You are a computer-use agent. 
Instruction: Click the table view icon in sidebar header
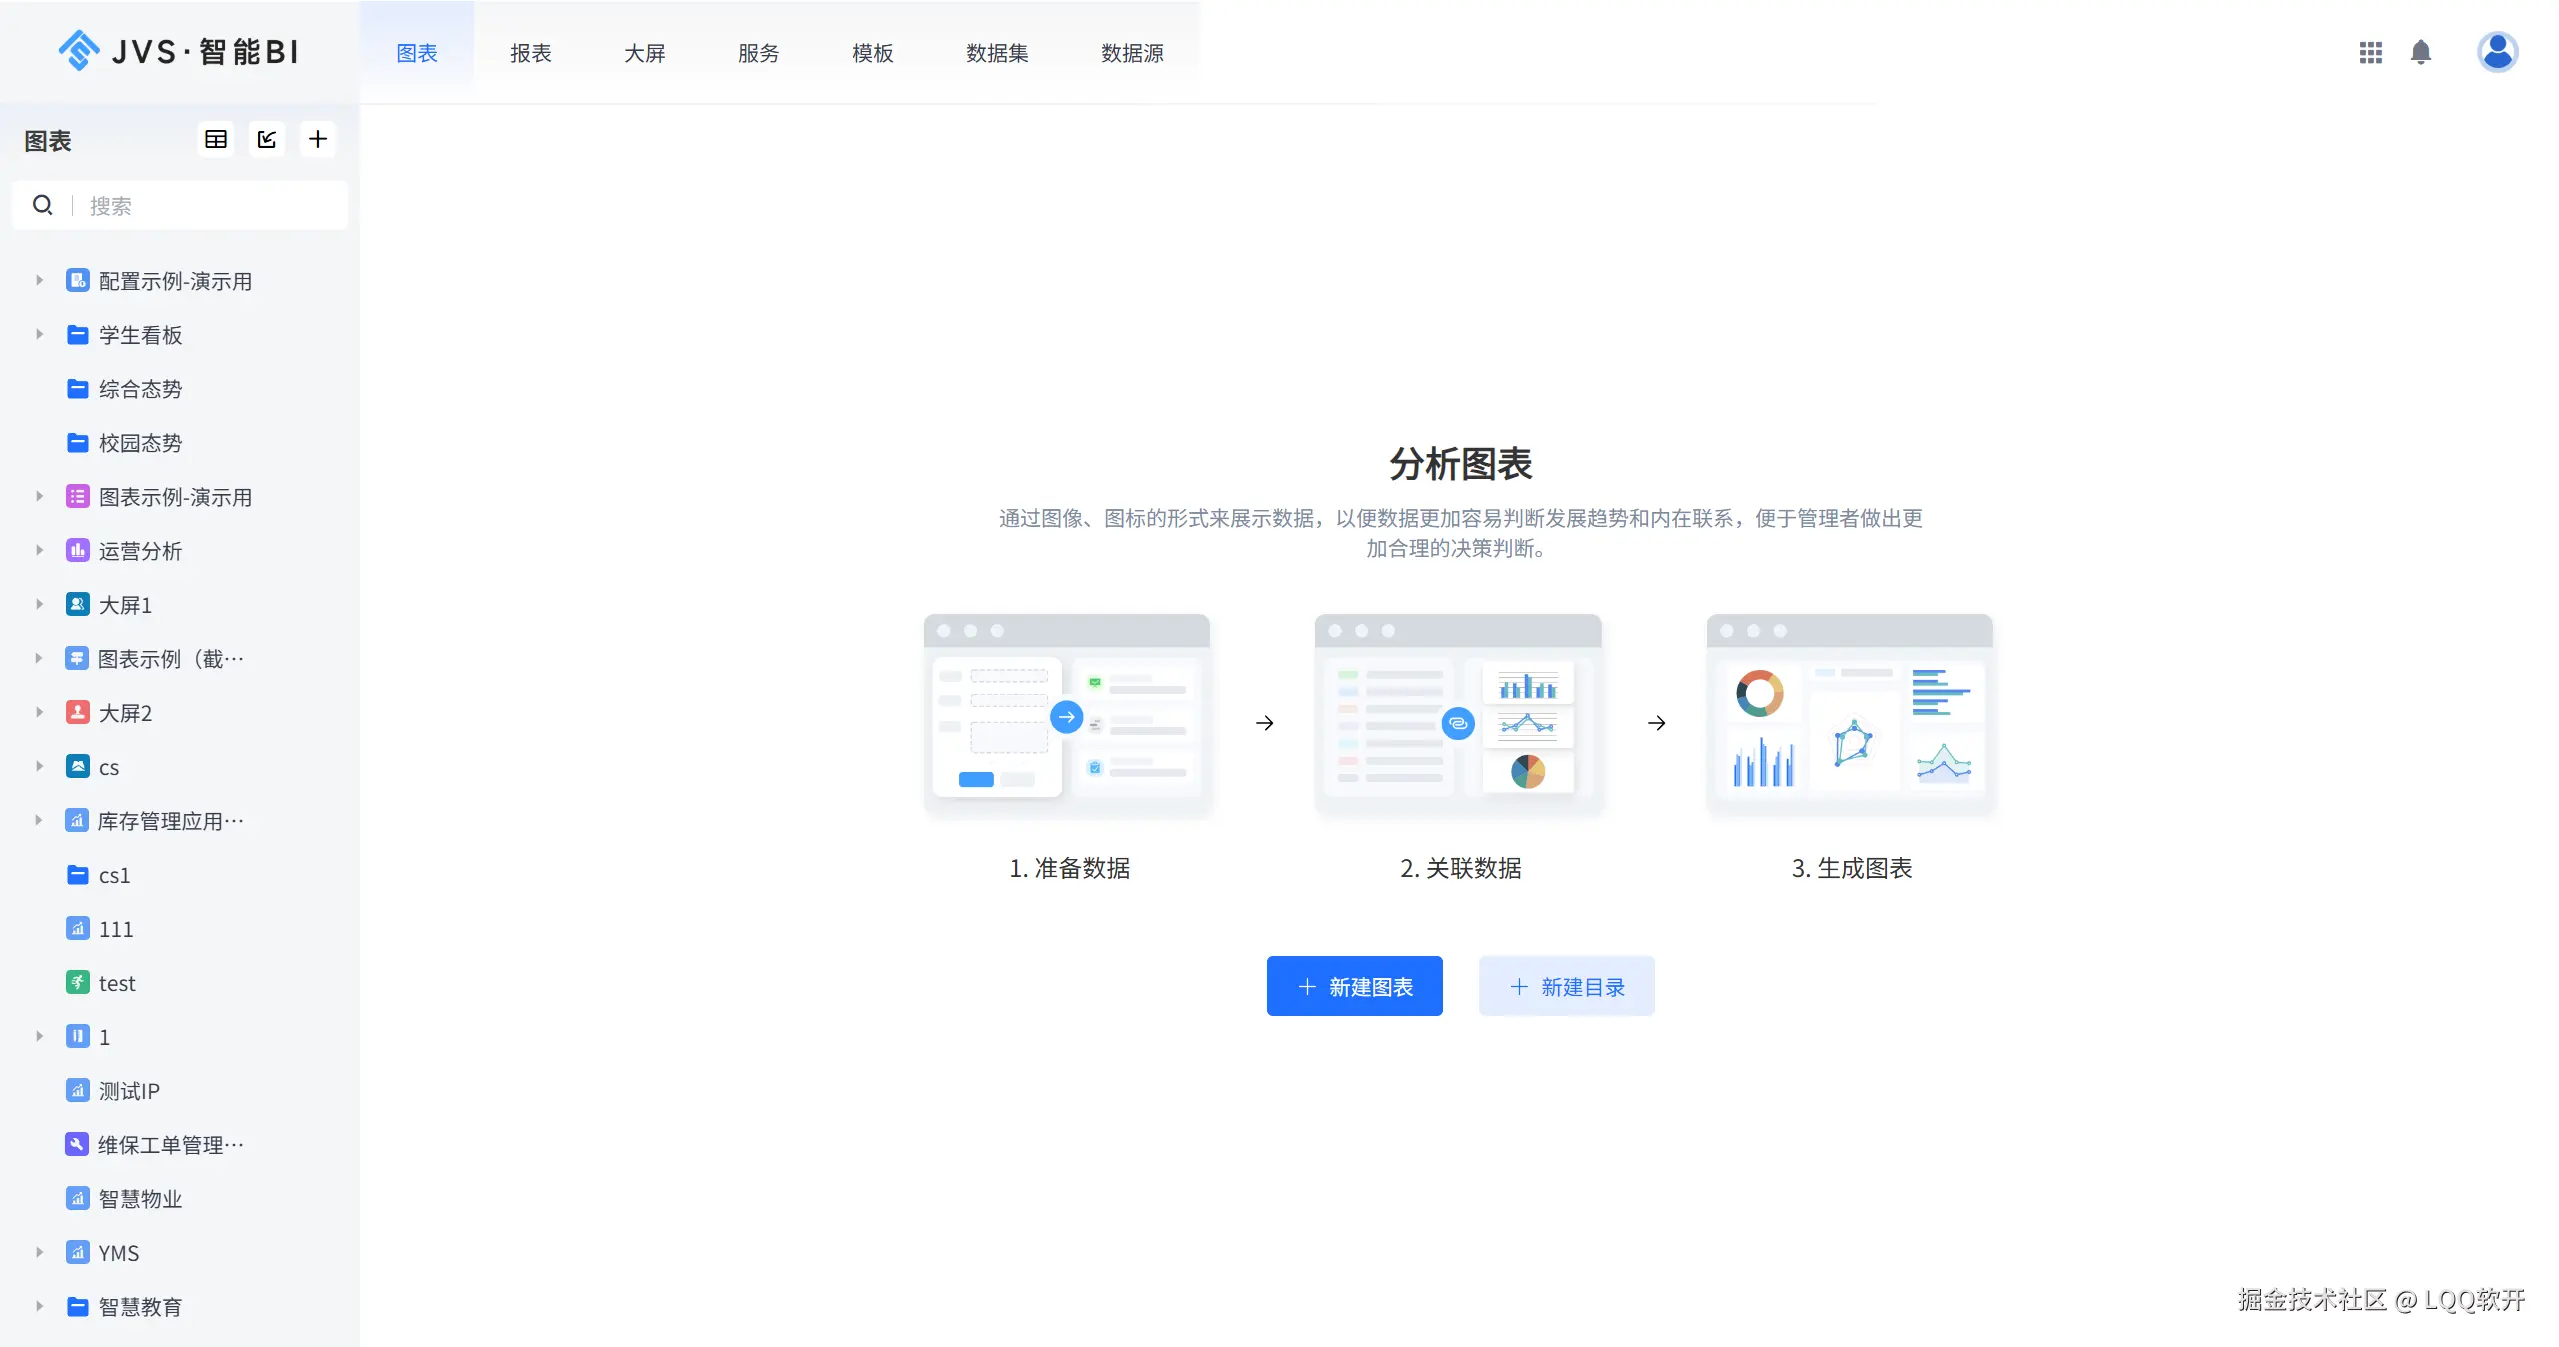(216, 139)
